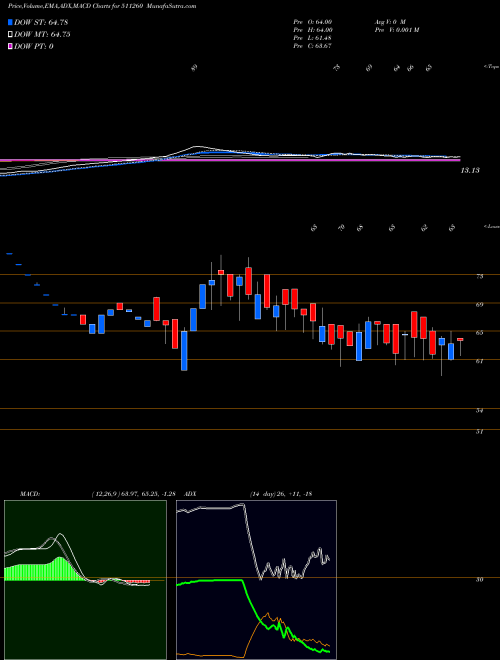Click the ADX (14 day) values text

(x=281, y=494)
